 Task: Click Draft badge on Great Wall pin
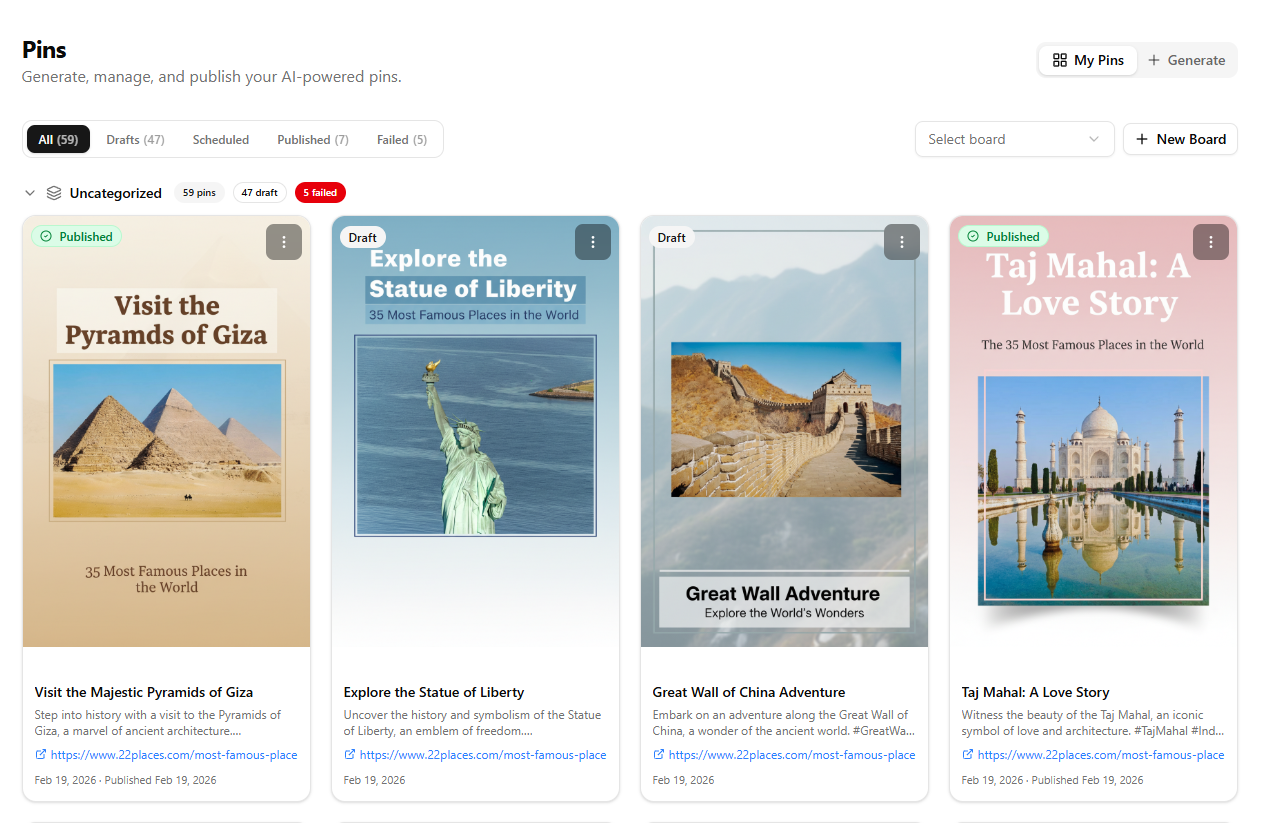672,237
